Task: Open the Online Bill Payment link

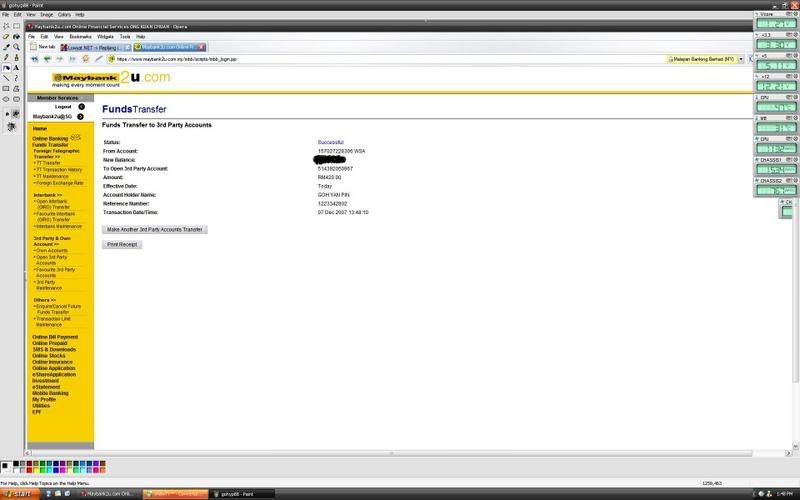Action: point(55,337)
